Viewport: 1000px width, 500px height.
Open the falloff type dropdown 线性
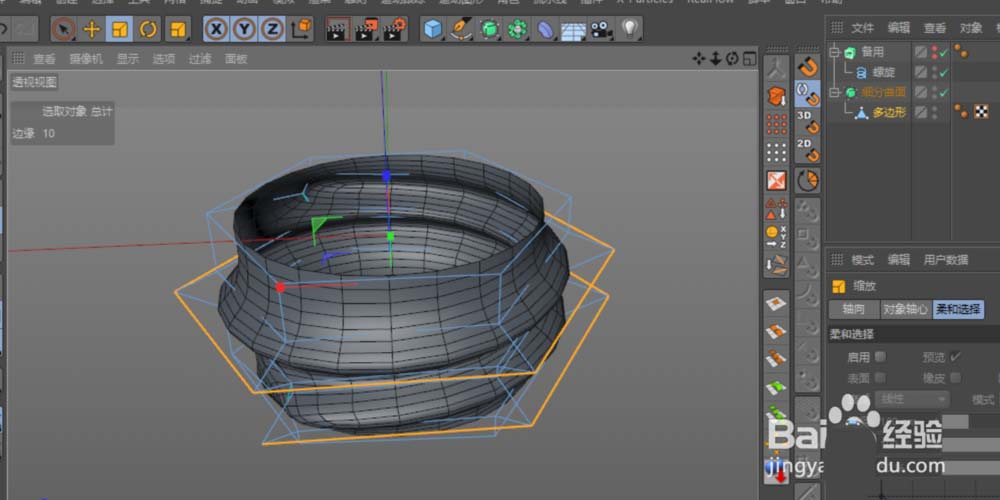pyautogui.click(x=912, y=399)
